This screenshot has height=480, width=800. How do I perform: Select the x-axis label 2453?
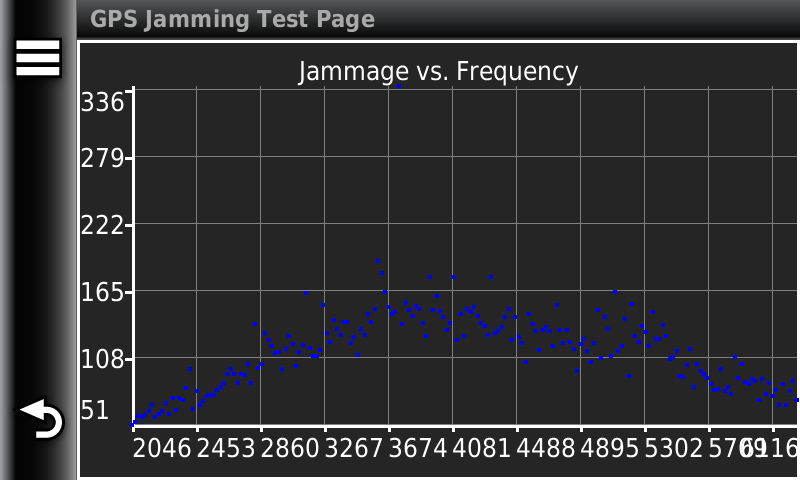226,449
